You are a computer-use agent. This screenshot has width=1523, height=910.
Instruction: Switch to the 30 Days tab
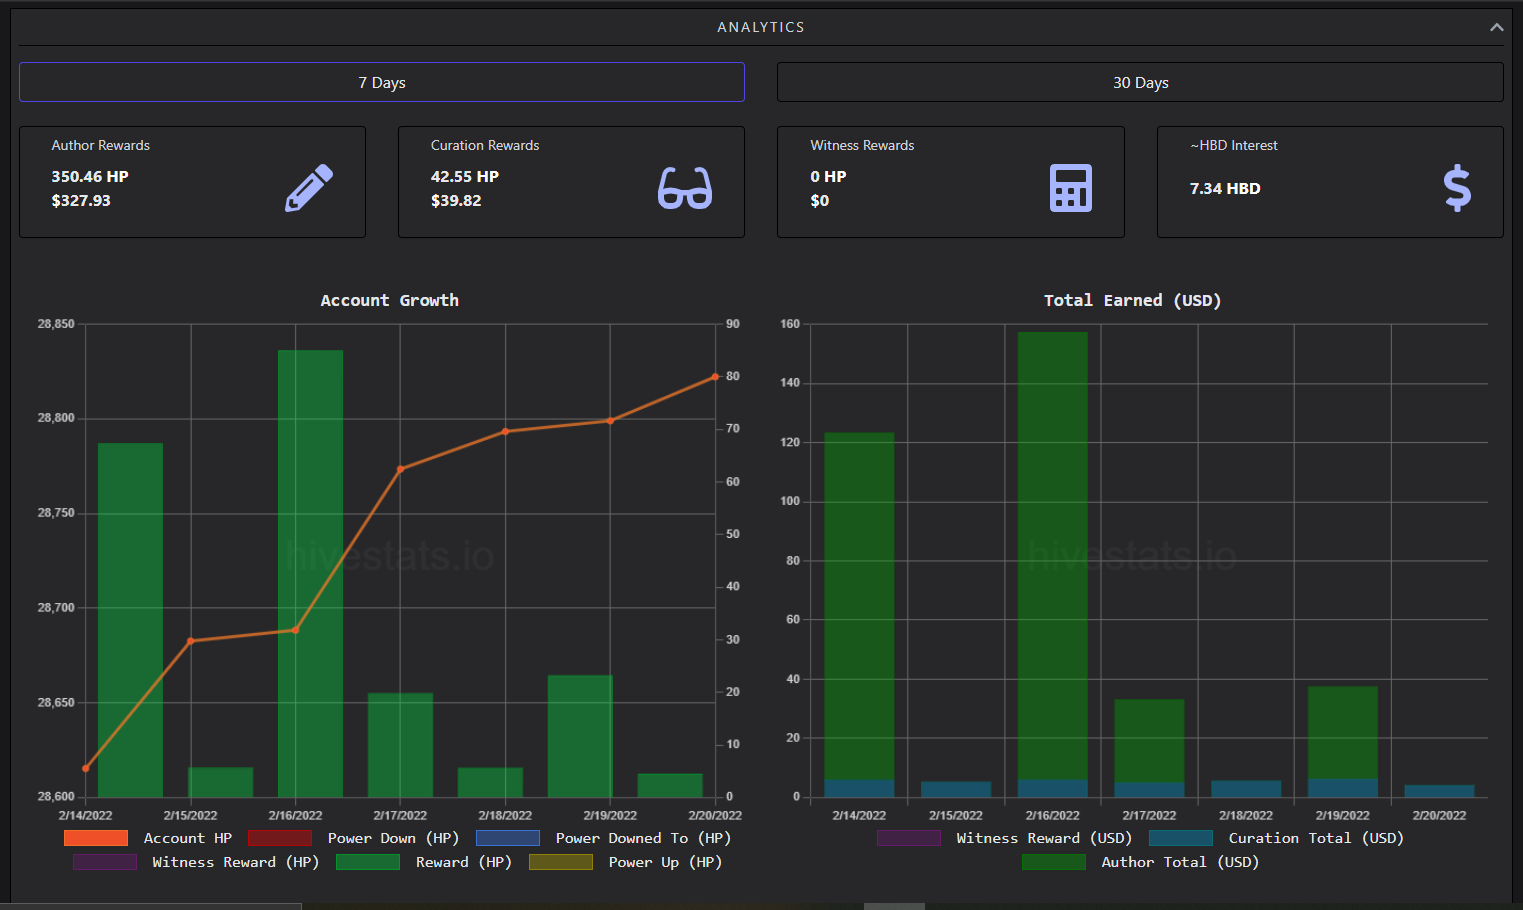pos(1140,82)
